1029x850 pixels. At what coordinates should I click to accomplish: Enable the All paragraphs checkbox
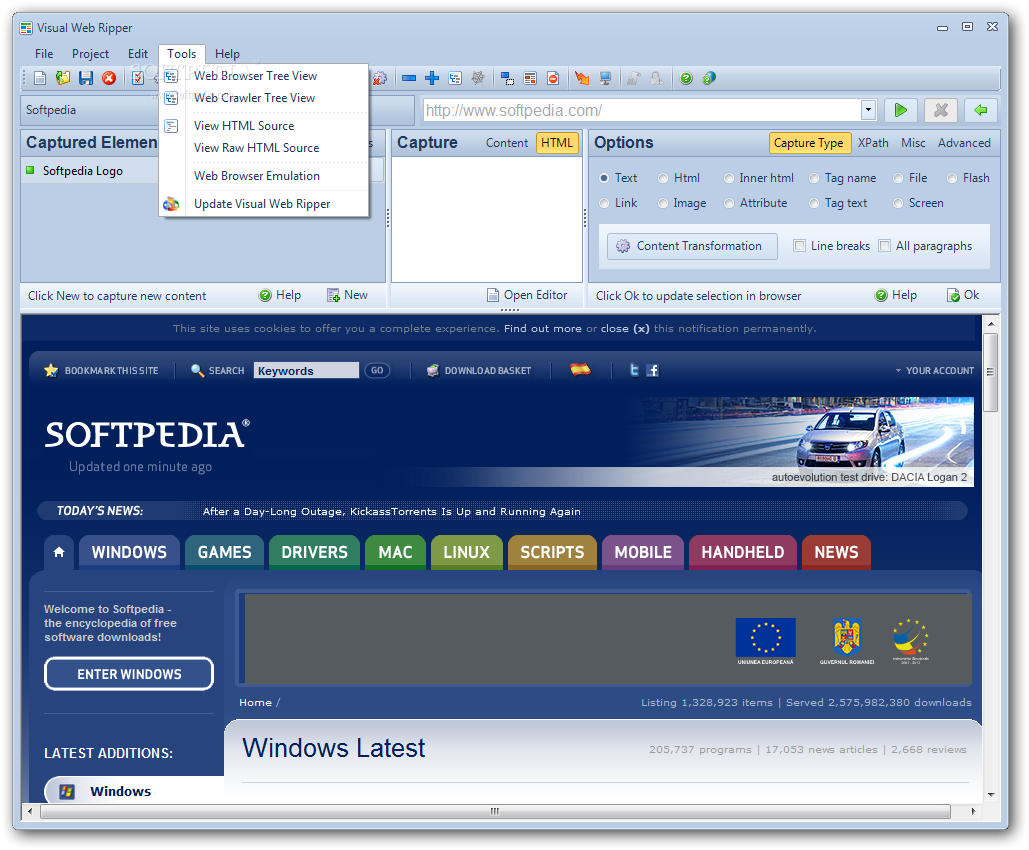click(885, 245)
